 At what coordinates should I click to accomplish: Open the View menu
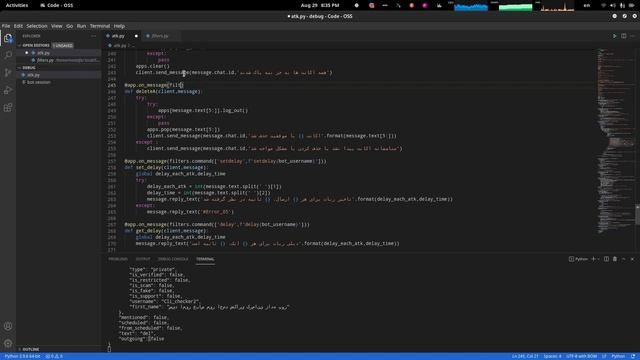coord(56,26)
